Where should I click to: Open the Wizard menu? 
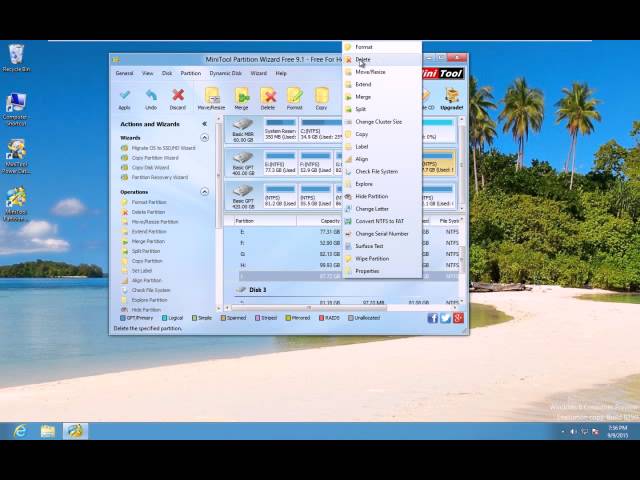pos(258,73)
